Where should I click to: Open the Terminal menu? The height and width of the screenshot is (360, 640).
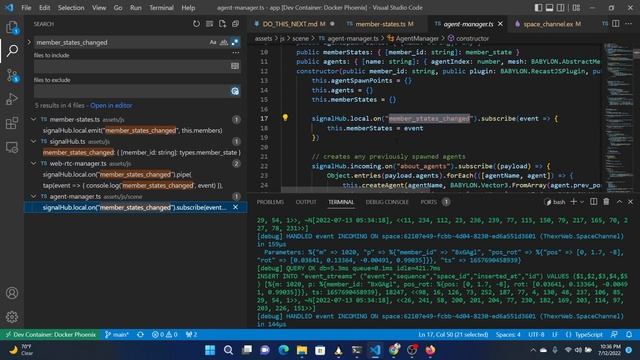click(x=161, y=8)
